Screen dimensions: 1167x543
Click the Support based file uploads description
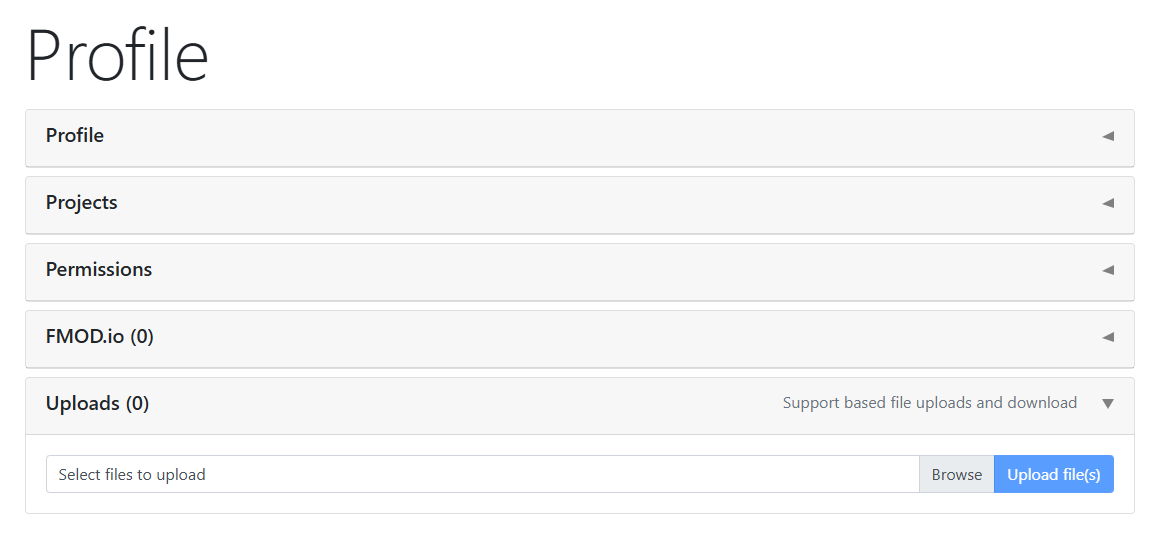pos(929,403)
